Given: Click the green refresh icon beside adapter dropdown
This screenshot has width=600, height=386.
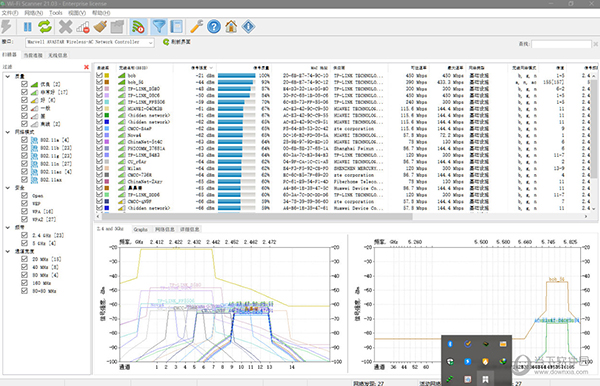Looking at the screenshot, I should pos(166,42).
